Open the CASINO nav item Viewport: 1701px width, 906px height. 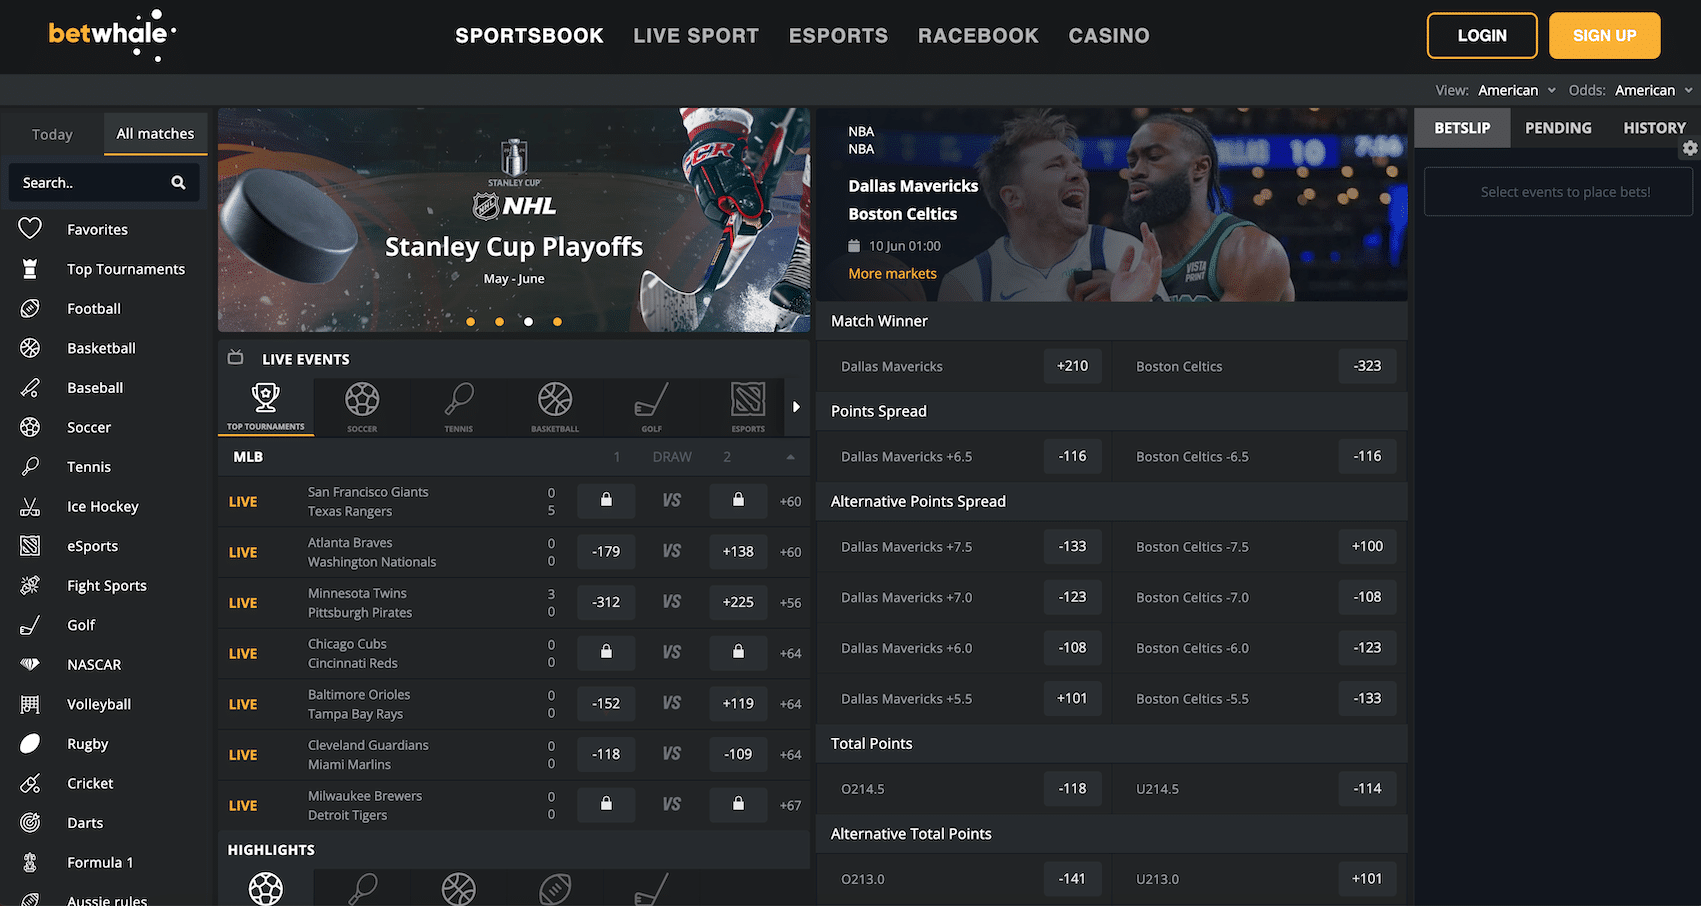click(1109, 36)
